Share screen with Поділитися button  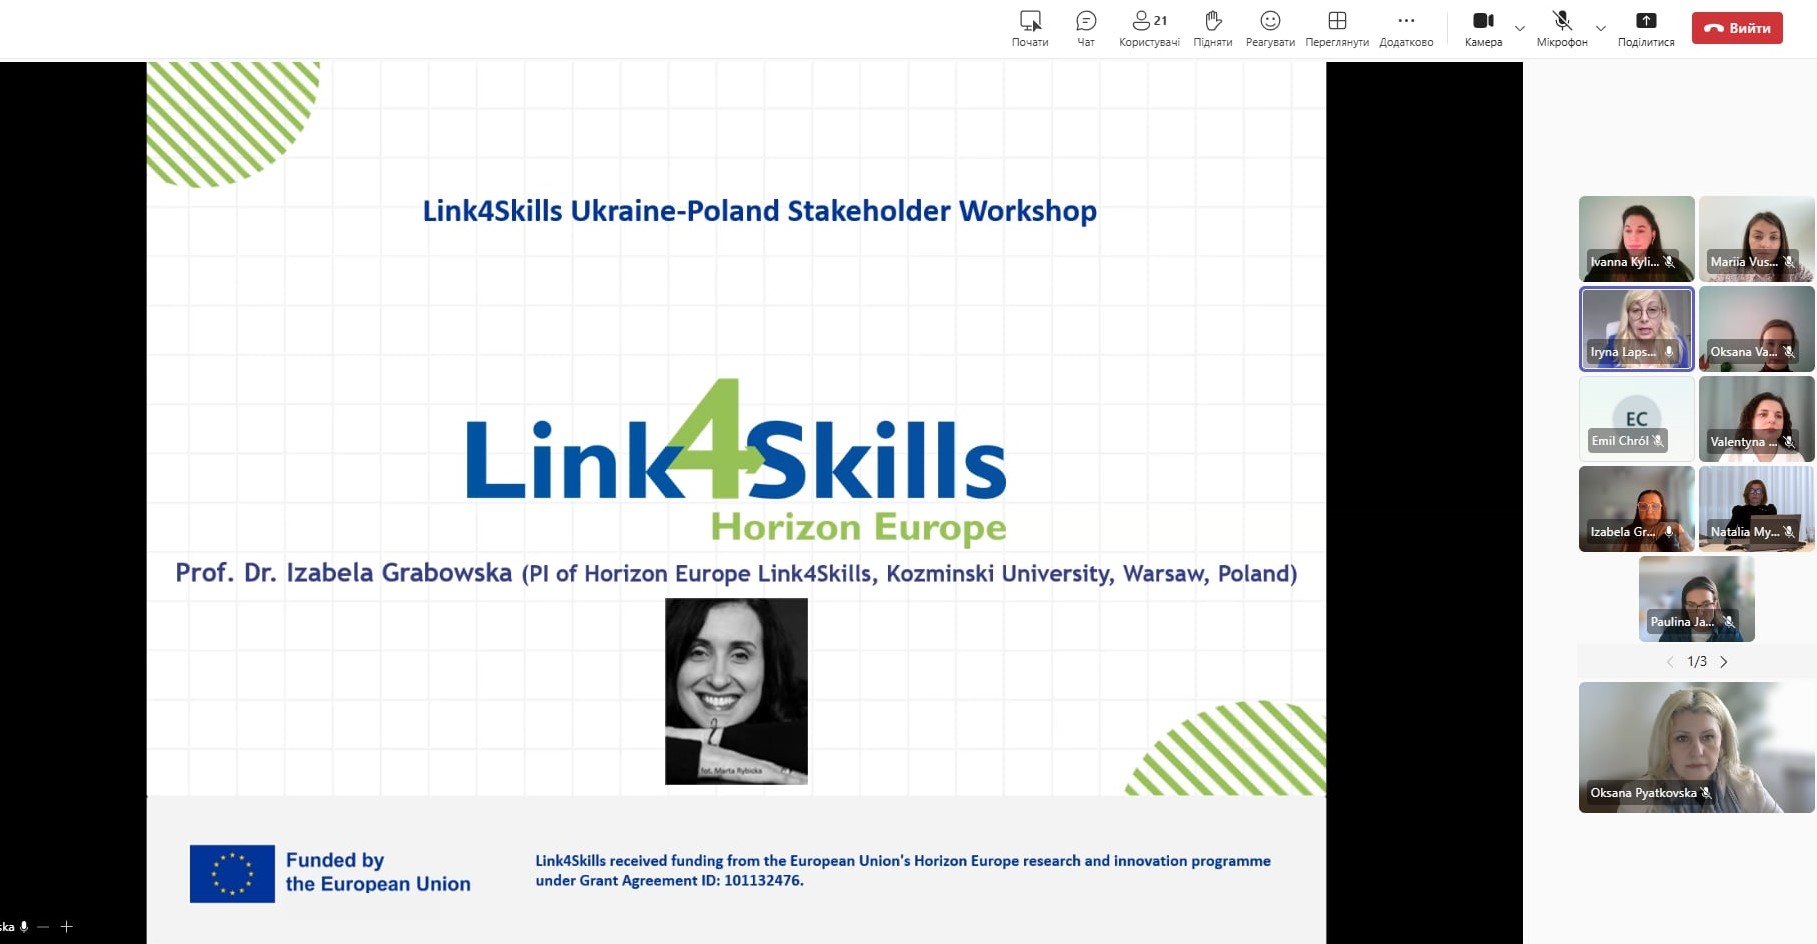(x=1646, y=27)
